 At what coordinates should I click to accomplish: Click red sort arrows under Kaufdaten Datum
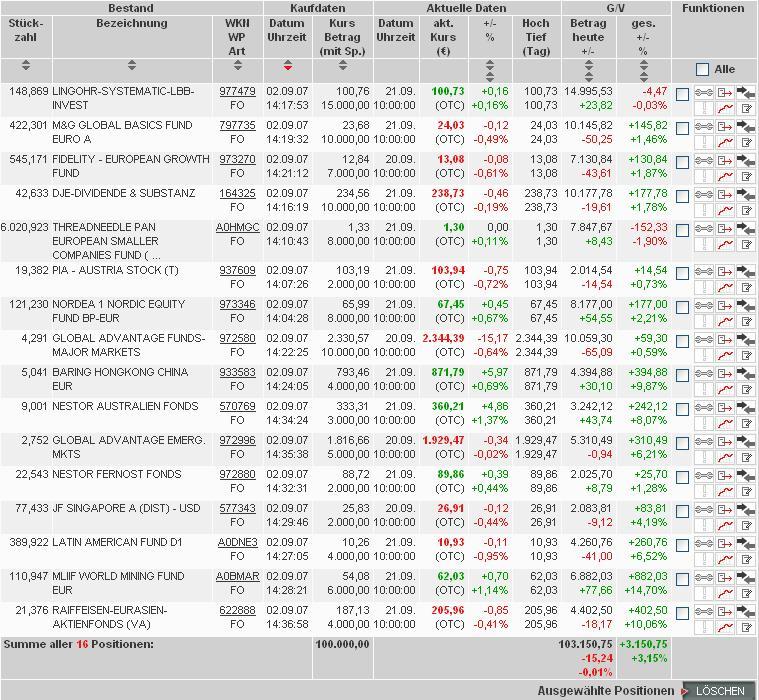[288, 65]
